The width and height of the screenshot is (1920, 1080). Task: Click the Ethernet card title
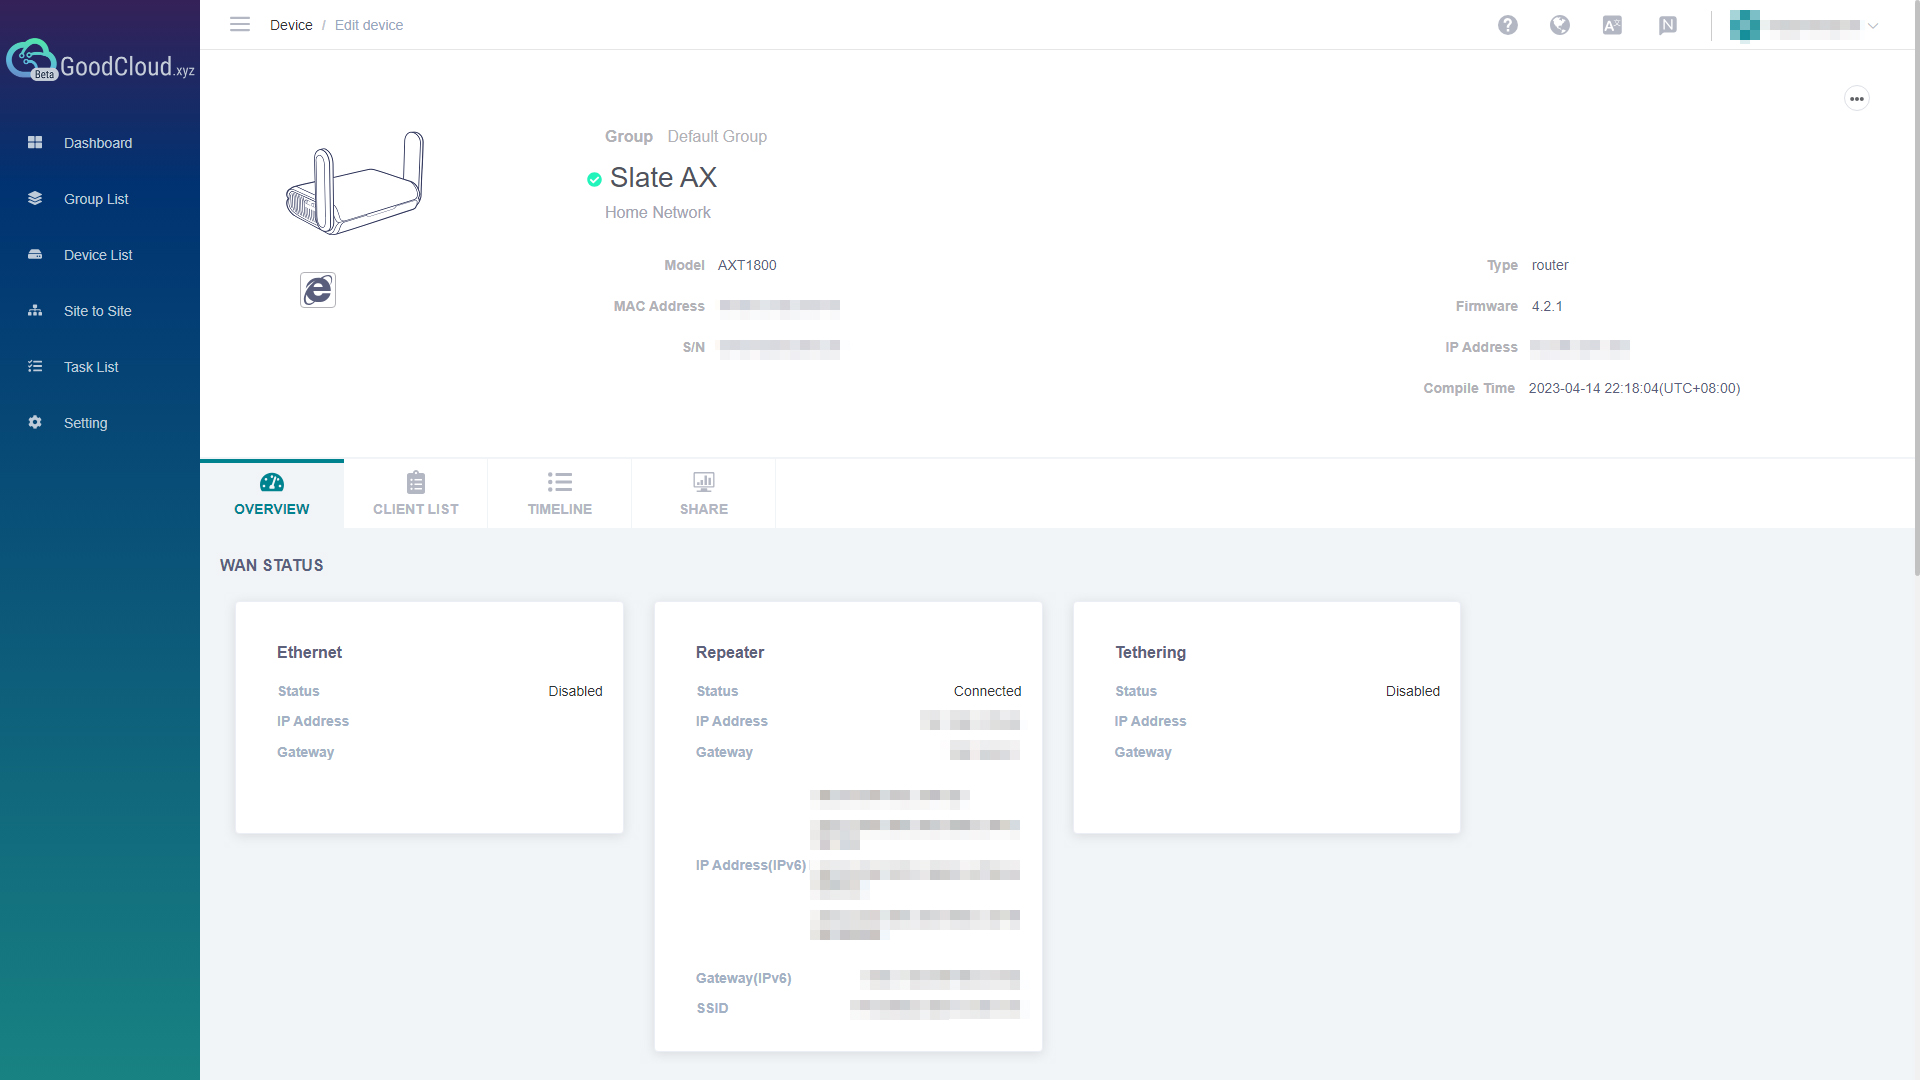309,652
